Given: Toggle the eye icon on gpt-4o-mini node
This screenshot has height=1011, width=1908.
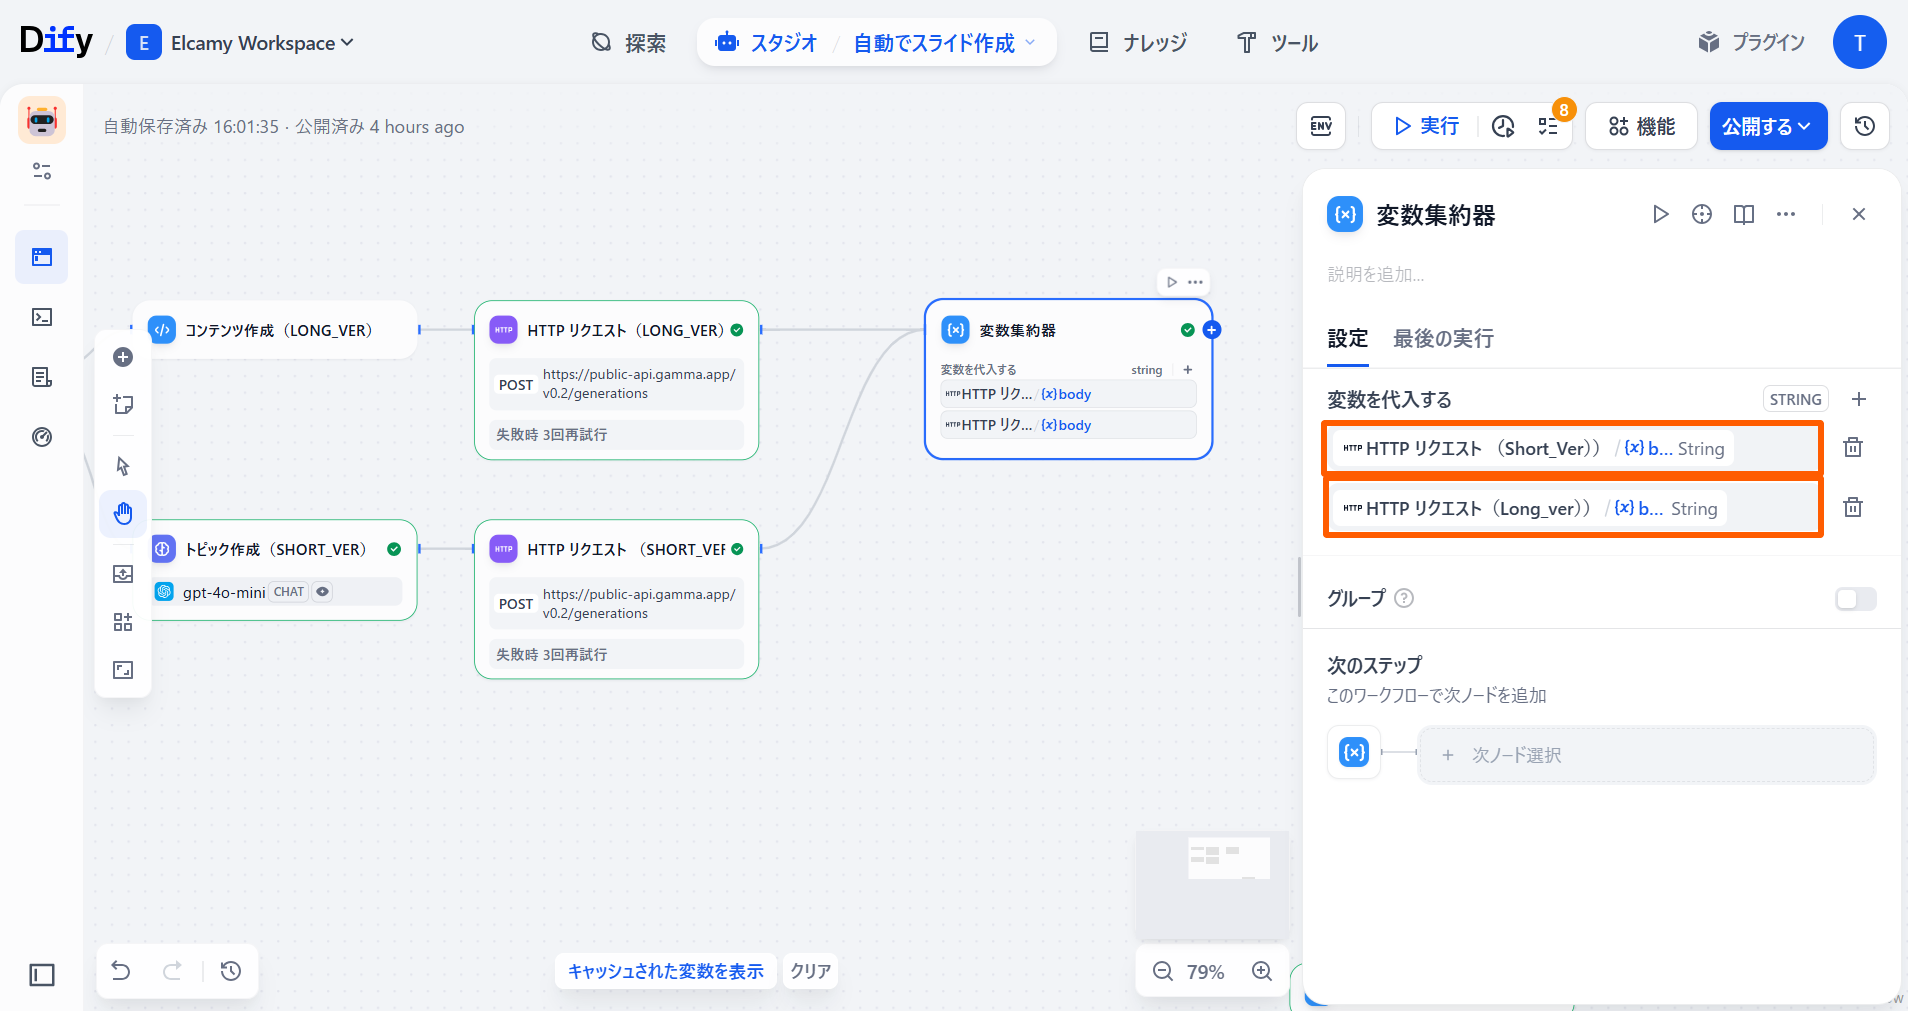Looking at the screenshot, I should (322, 592).
